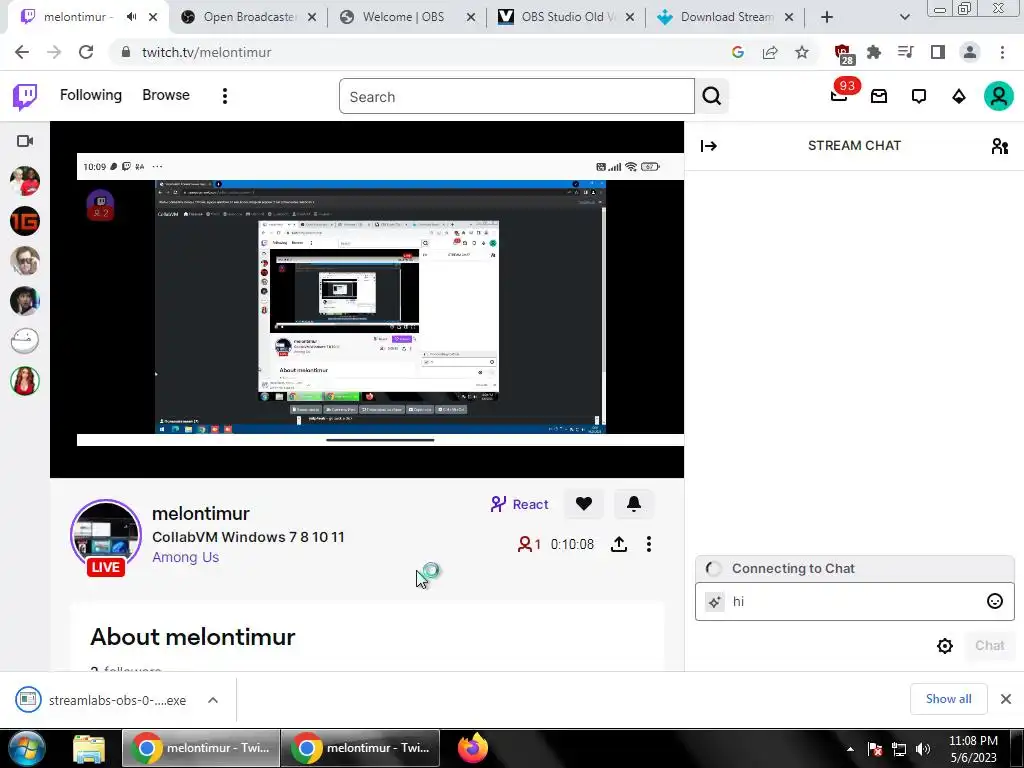Open the first followed channel avatar

pyautogui.click(x=25, y=181)
